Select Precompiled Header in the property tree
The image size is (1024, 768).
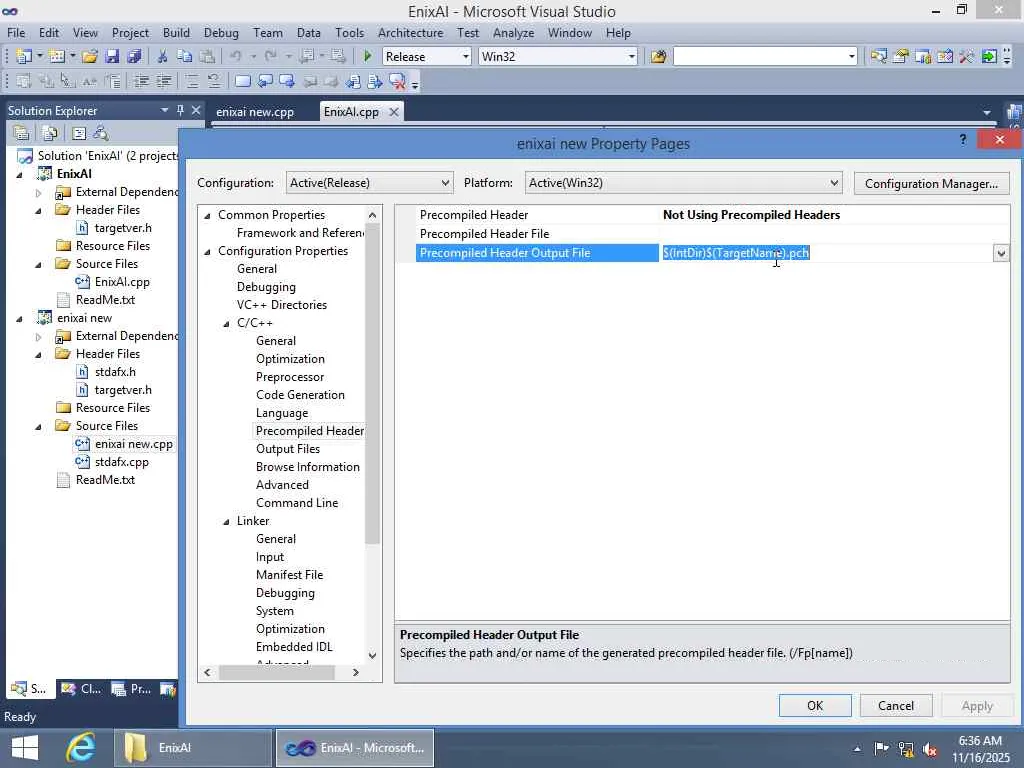point(310,431)
